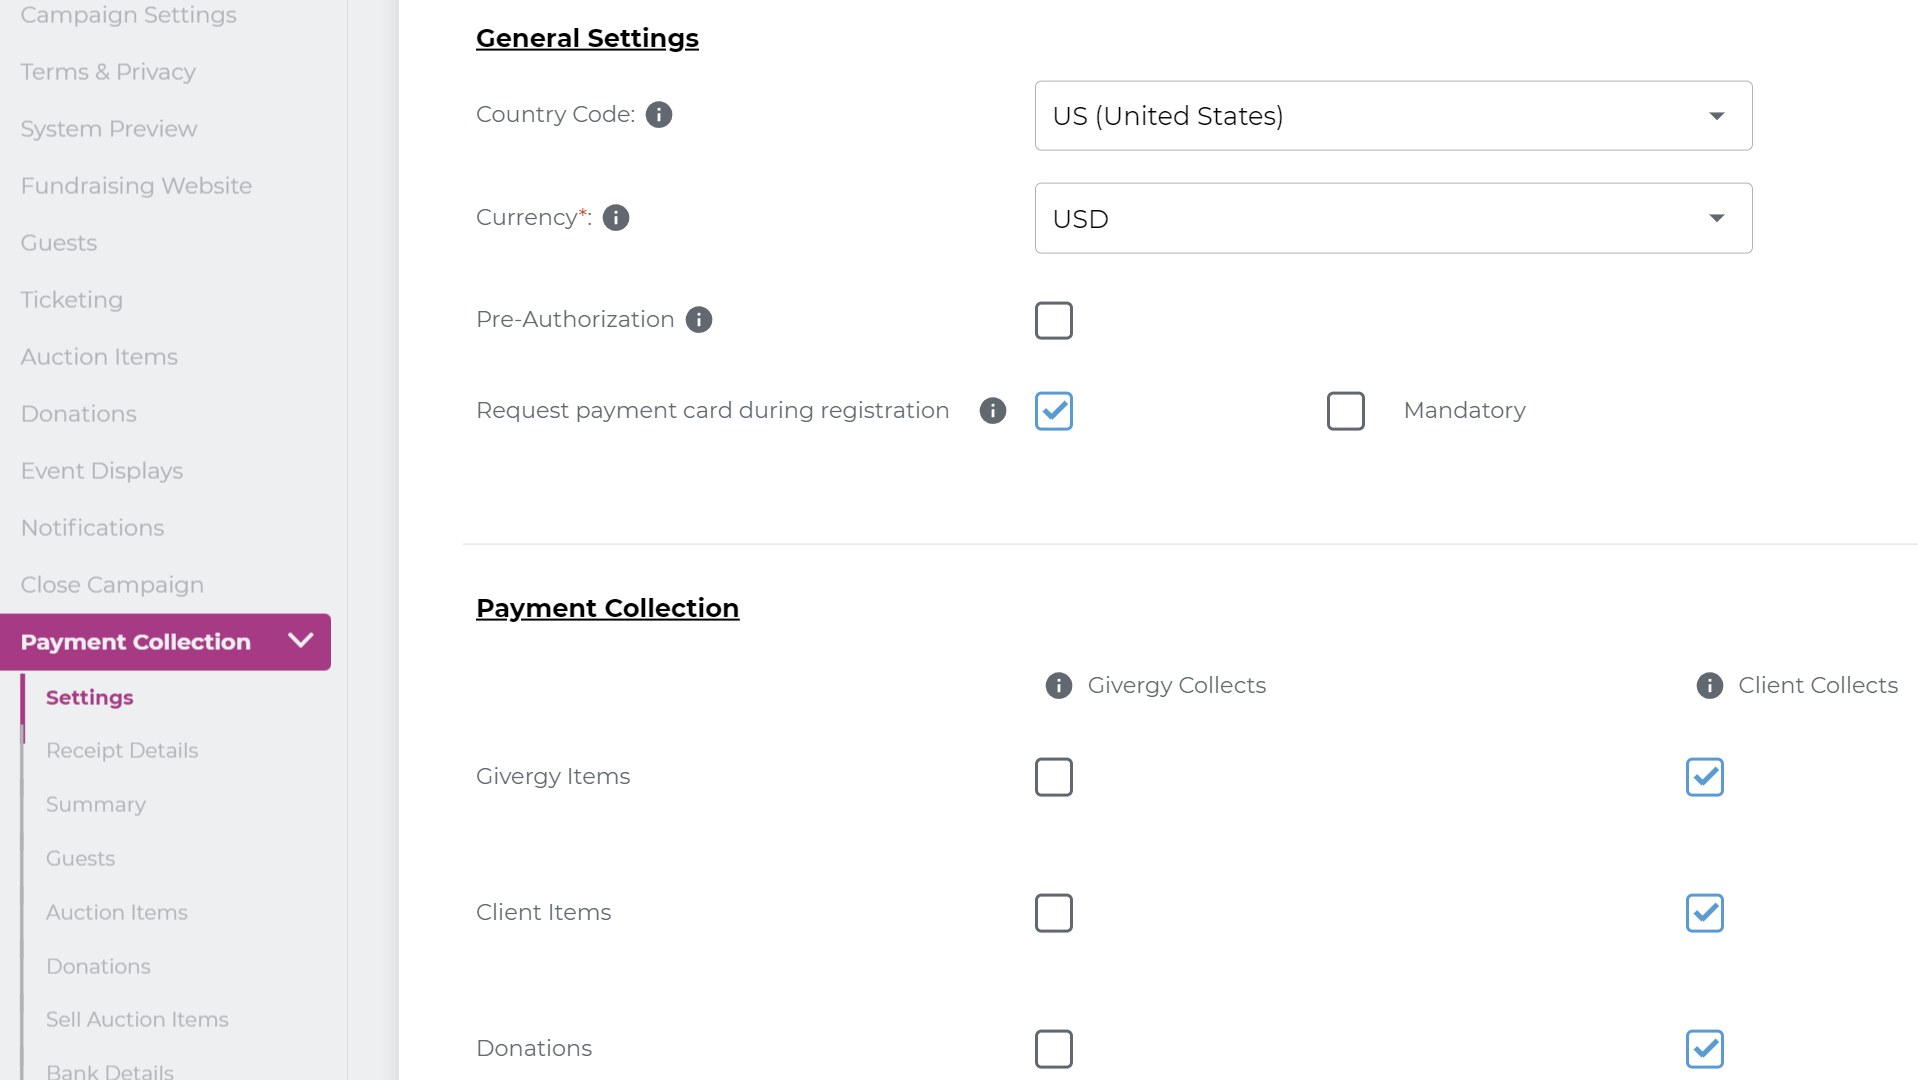
Task: Open the Summary section
Action: point(95,804)
